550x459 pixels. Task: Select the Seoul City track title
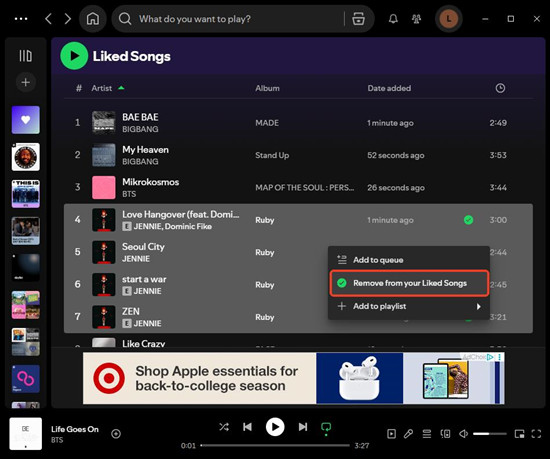143,247
